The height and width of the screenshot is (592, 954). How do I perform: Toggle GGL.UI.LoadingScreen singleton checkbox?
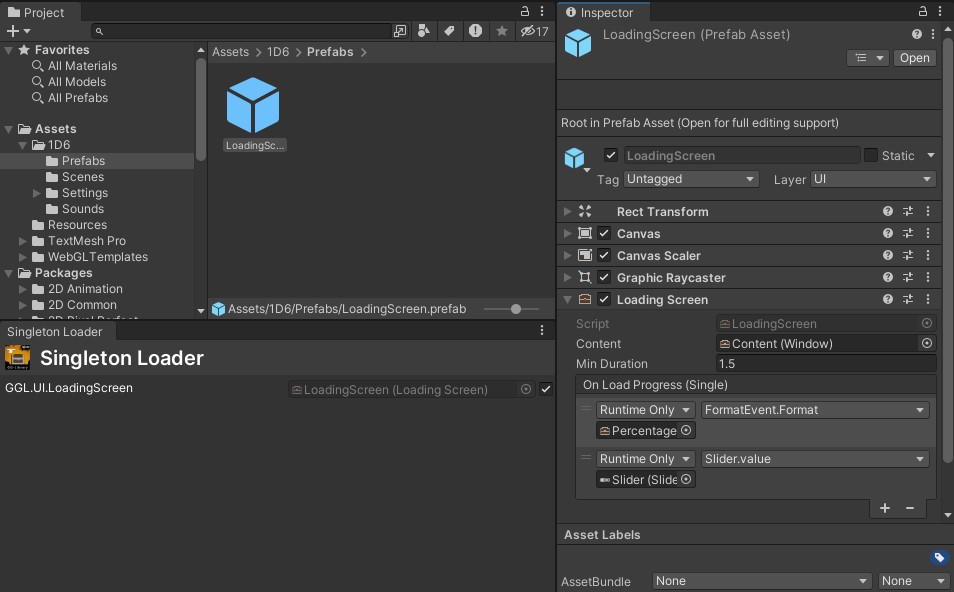(546, 389)
